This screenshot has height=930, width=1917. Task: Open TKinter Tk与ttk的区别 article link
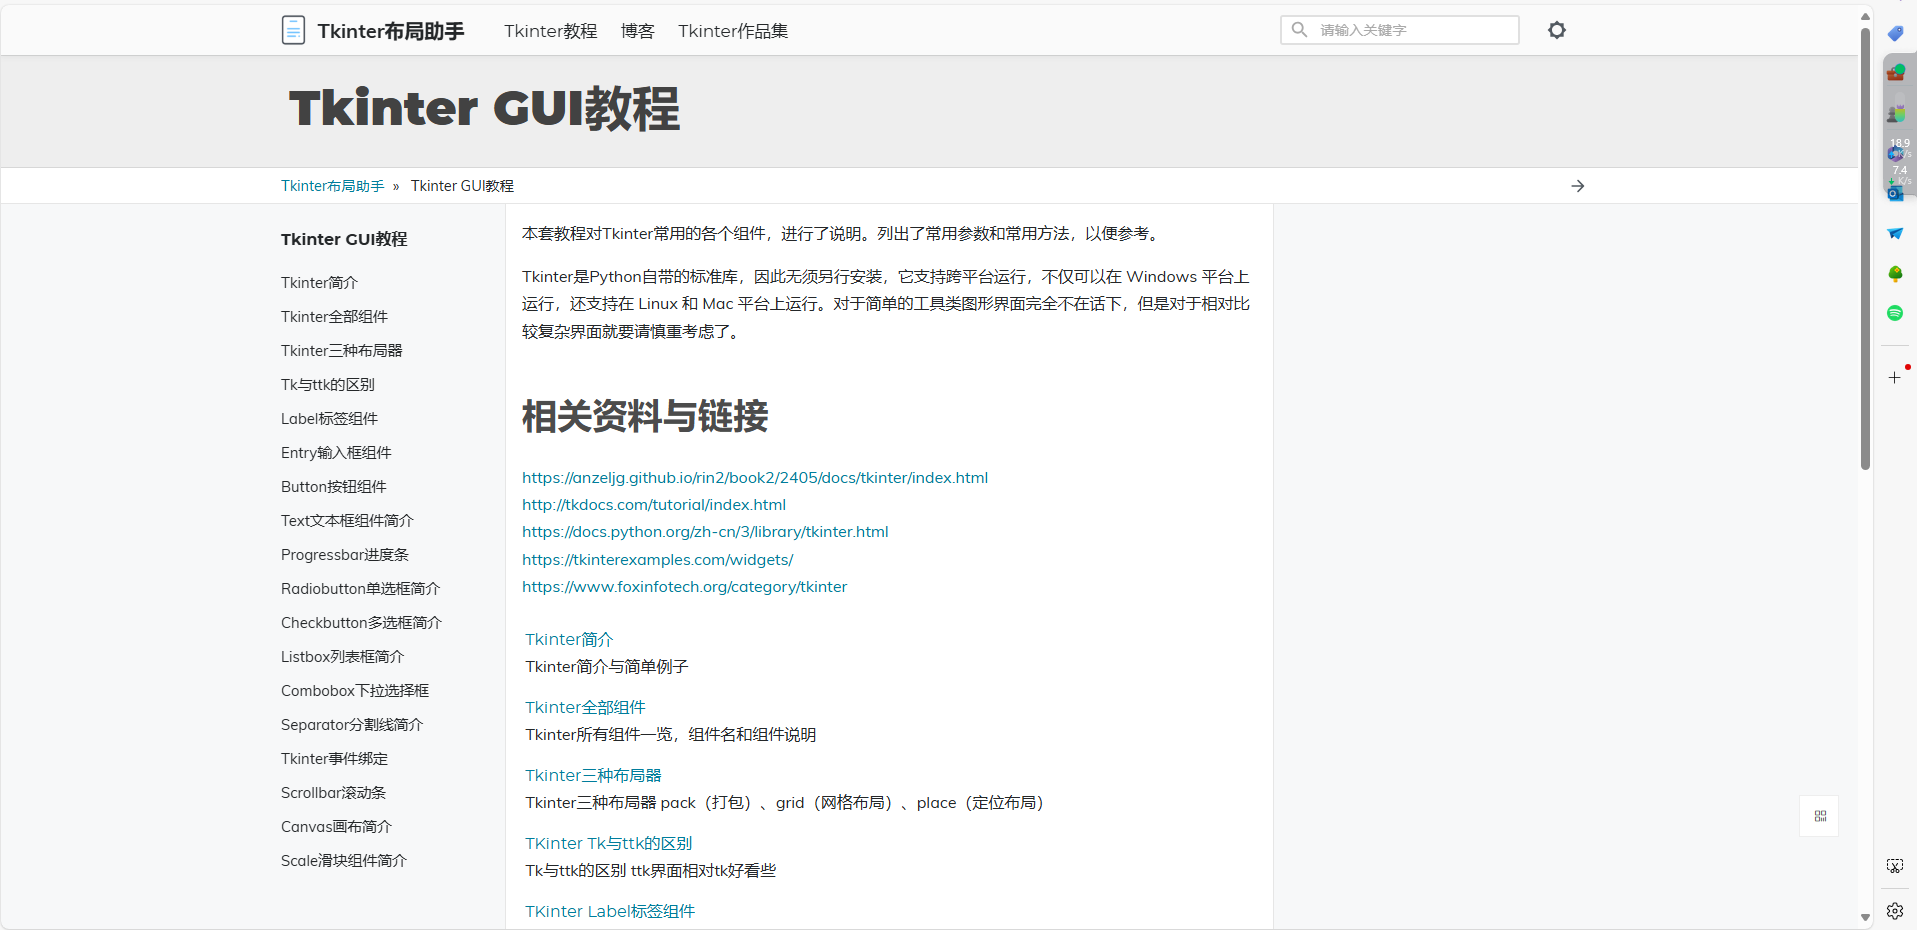click(x=608, y=844)
